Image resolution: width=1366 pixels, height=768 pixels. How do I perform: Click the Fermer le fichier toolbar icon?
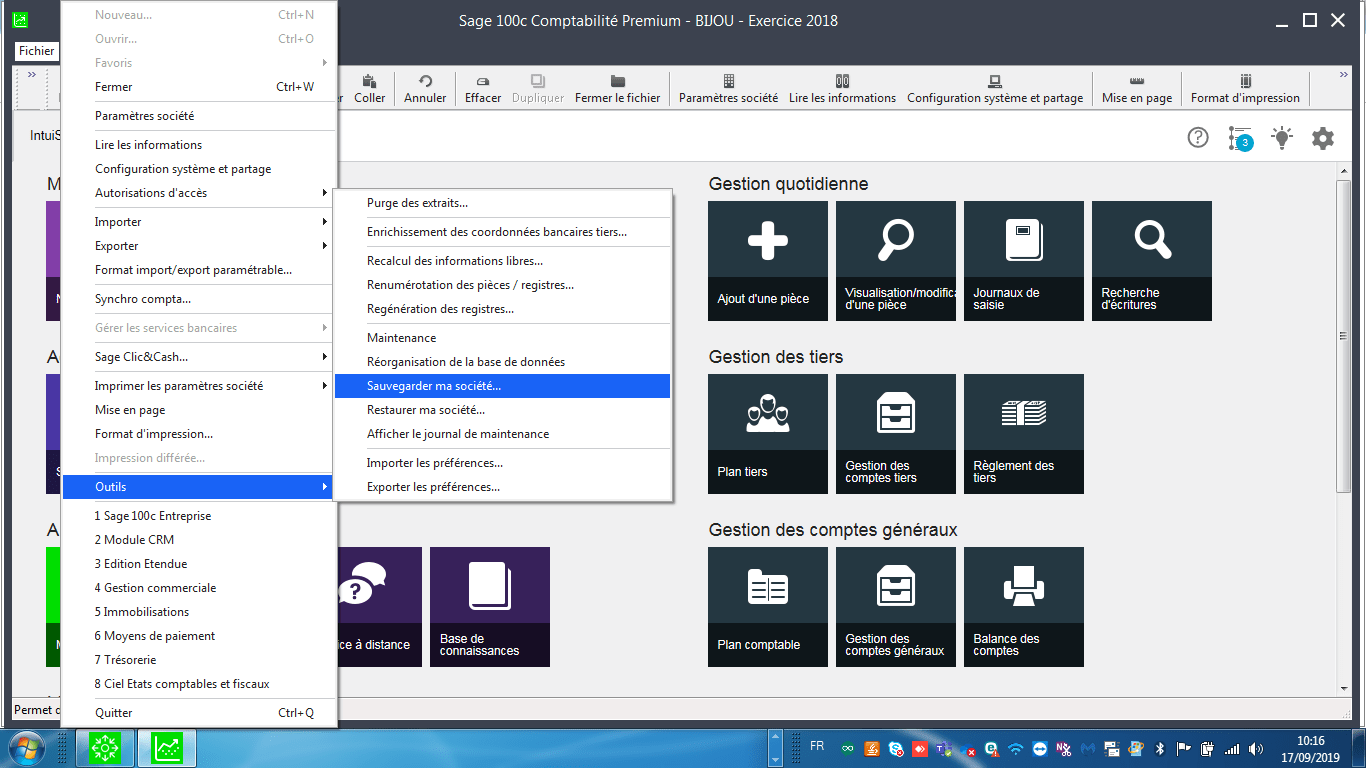(x=617, y=88)
